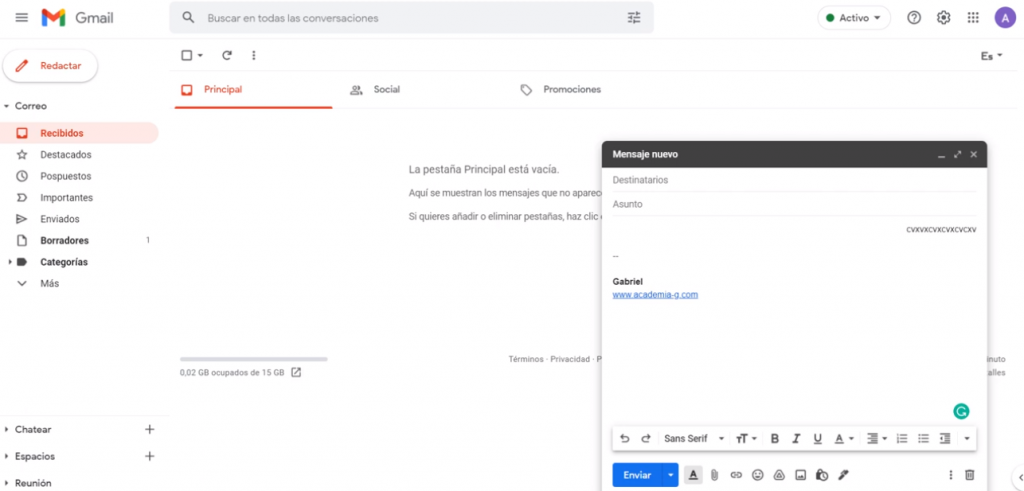This screenshot has width=1024, height=491.
Task: Insert a link in the message
Action: [x=736, y=475]
